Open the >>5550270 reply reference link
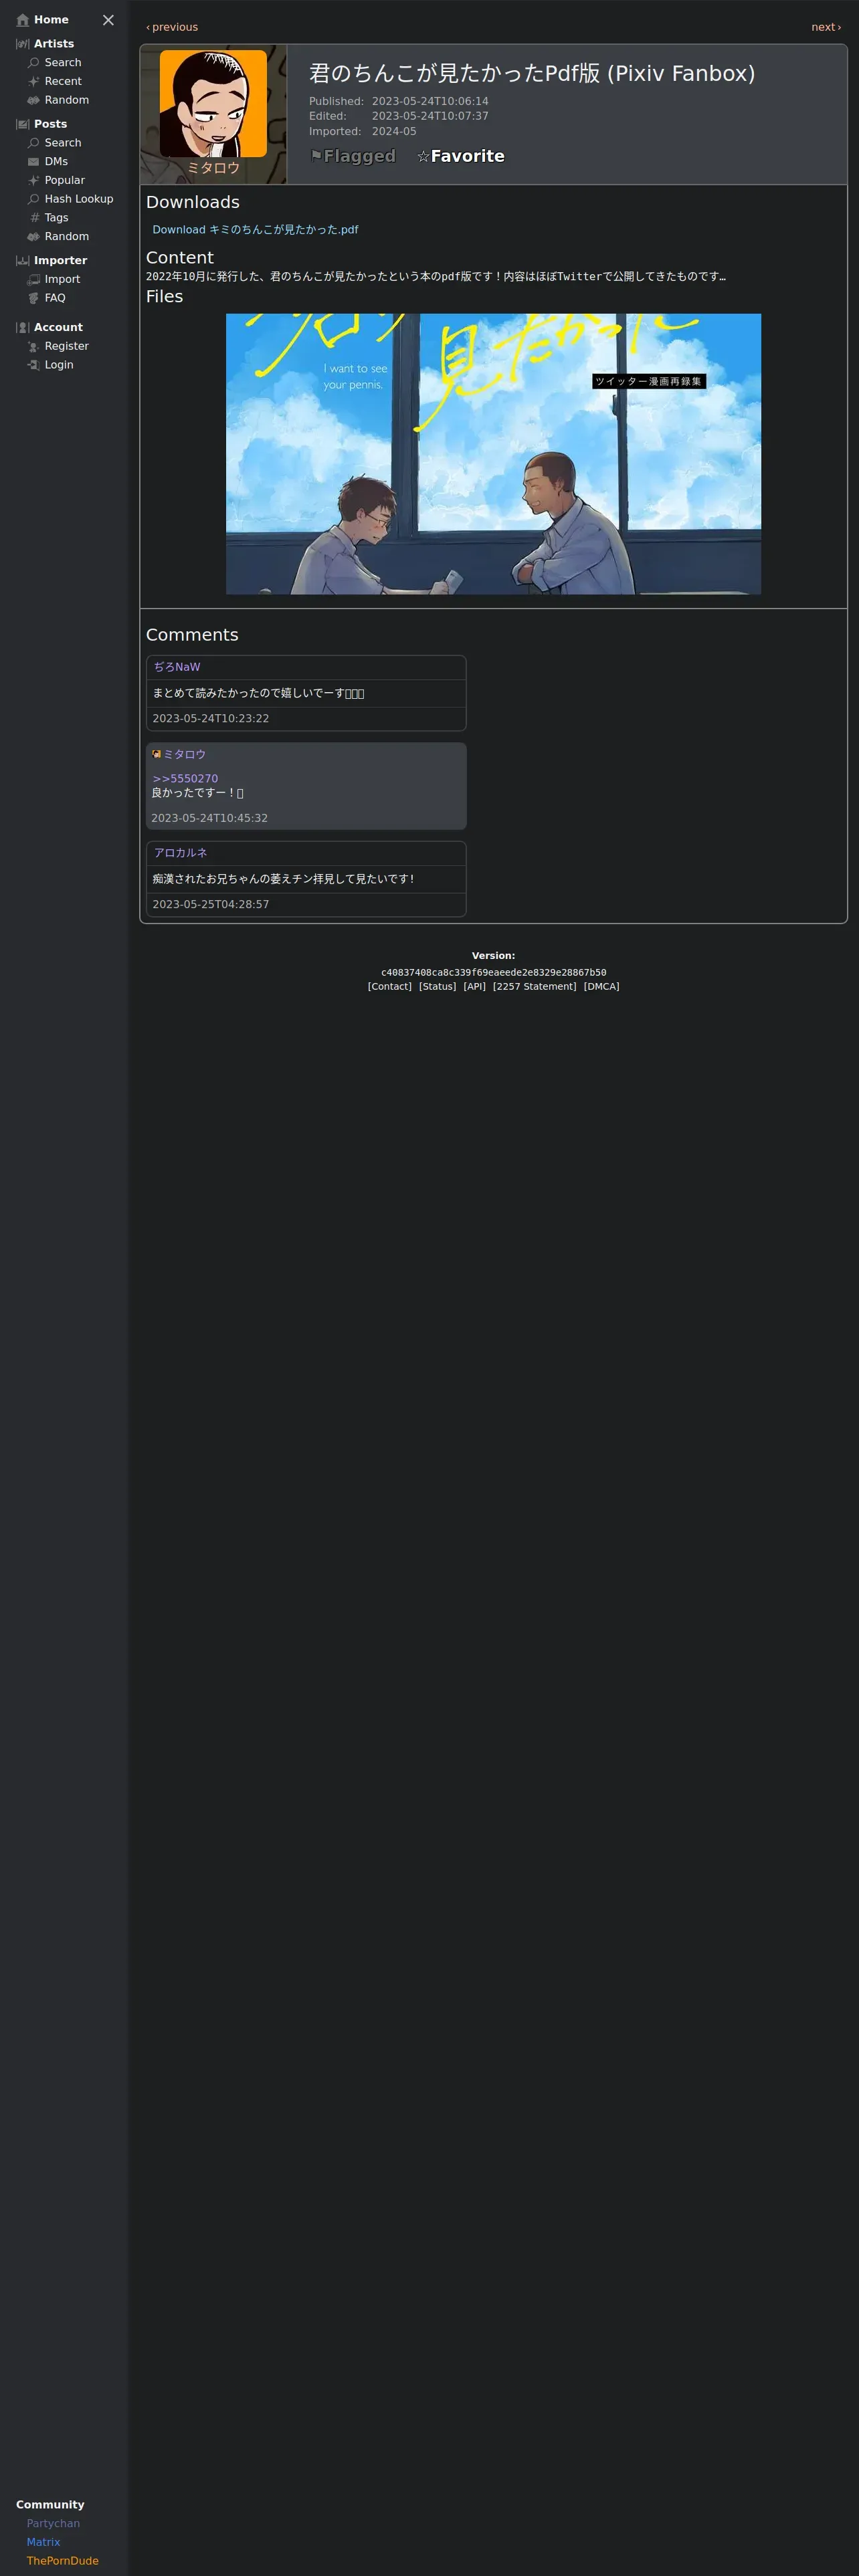859x2576 pixels. coord(185,779)
